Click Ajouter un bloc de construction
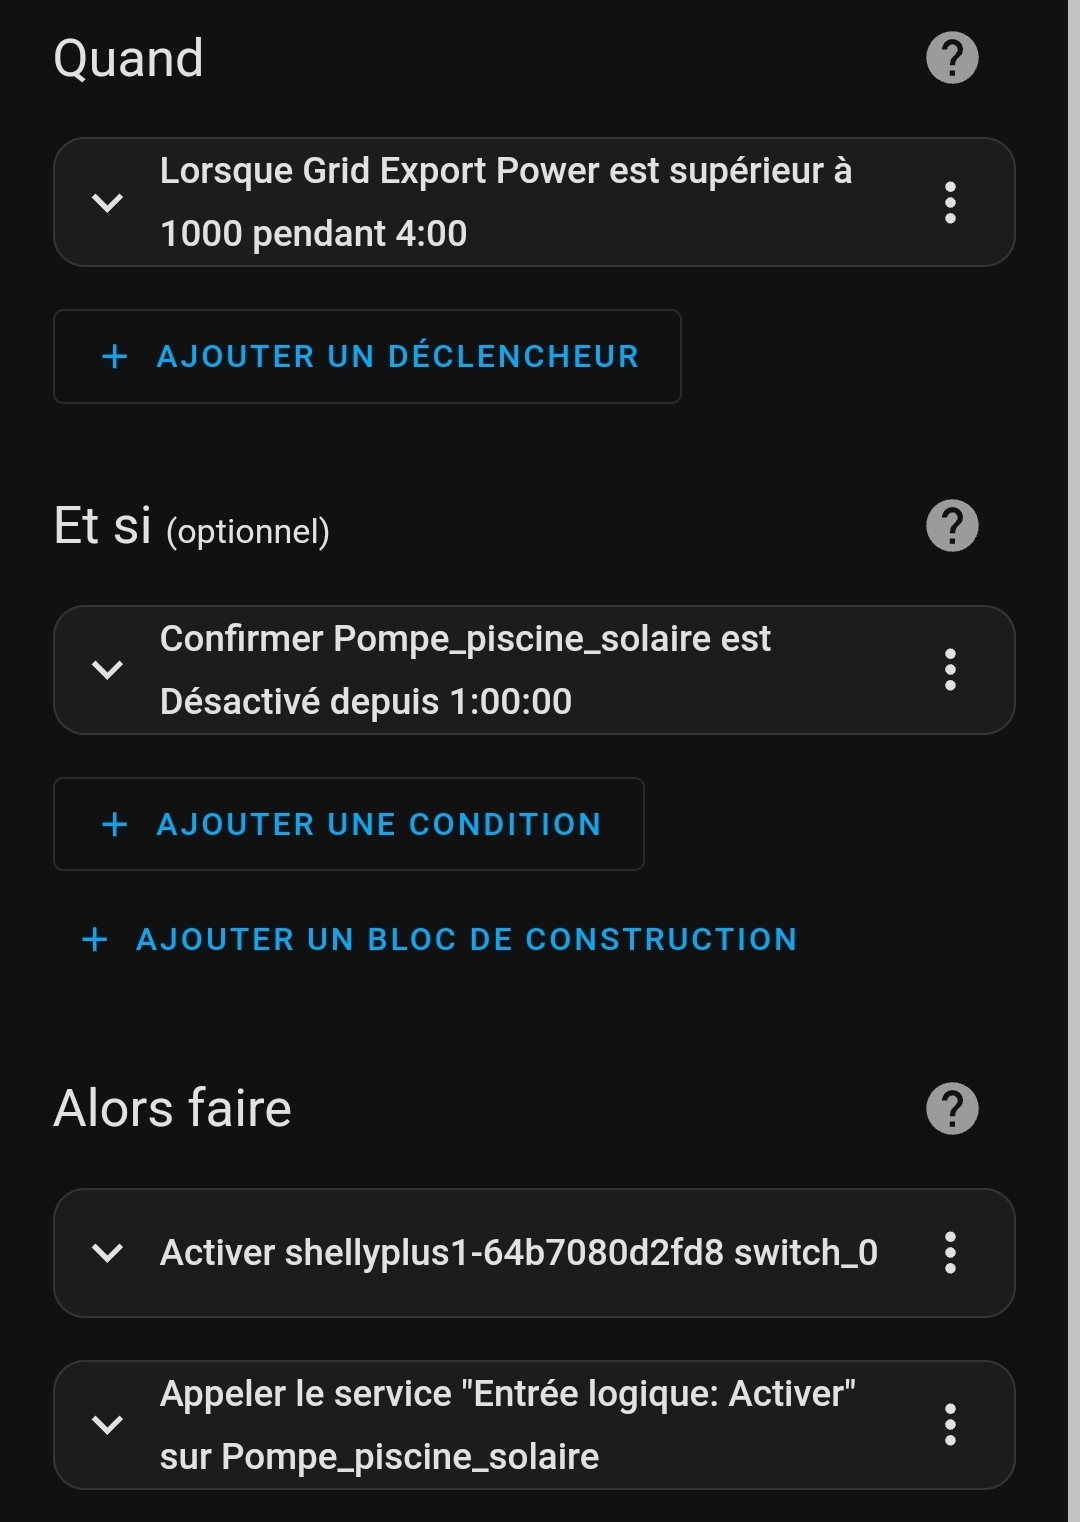Screen dimensions: 1080x1522 point(466,940)
